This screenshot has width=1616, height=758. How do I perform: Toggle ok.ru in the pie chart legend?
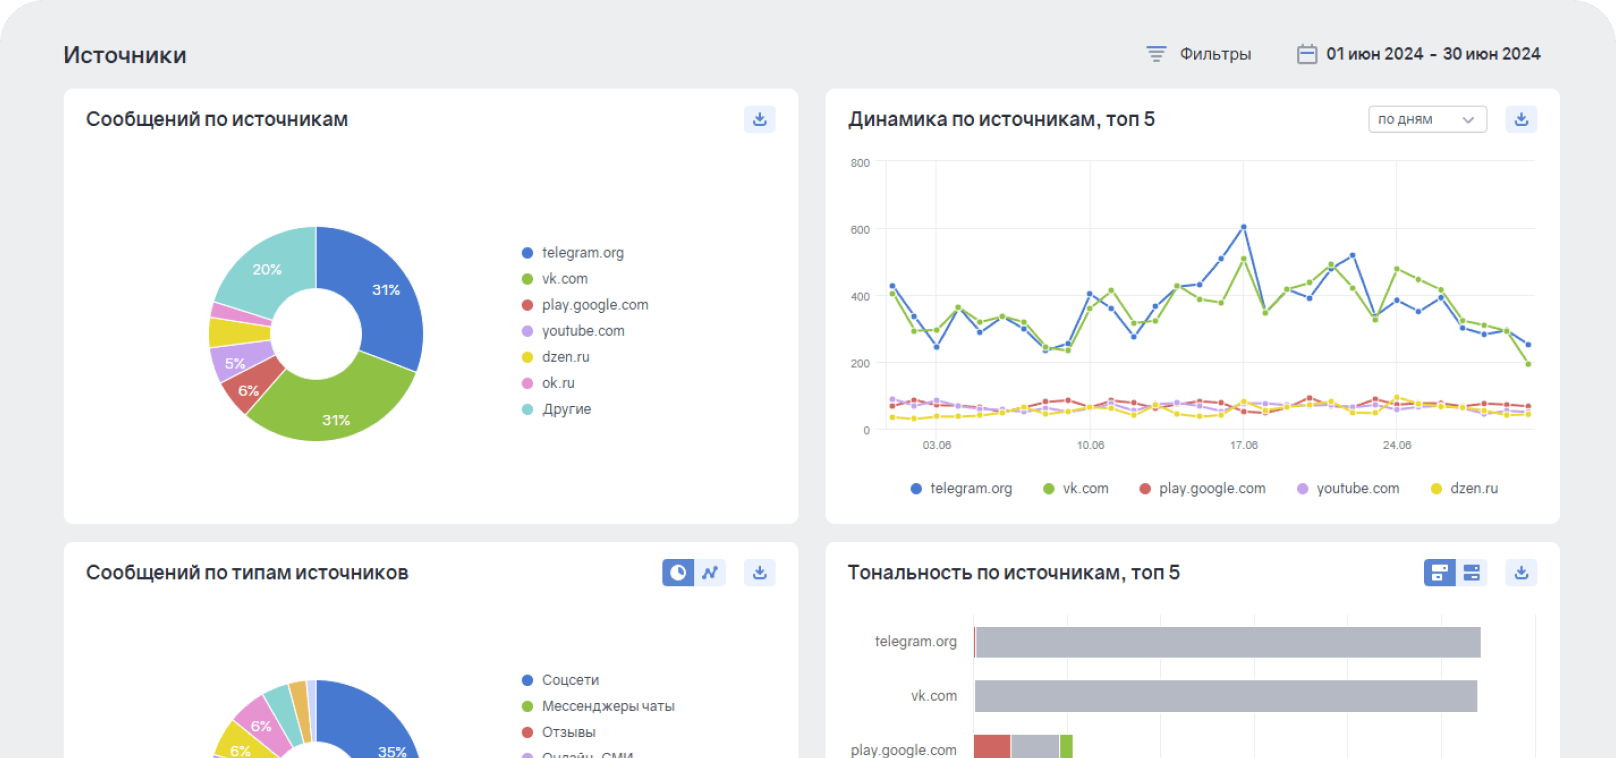click(548, 383)
